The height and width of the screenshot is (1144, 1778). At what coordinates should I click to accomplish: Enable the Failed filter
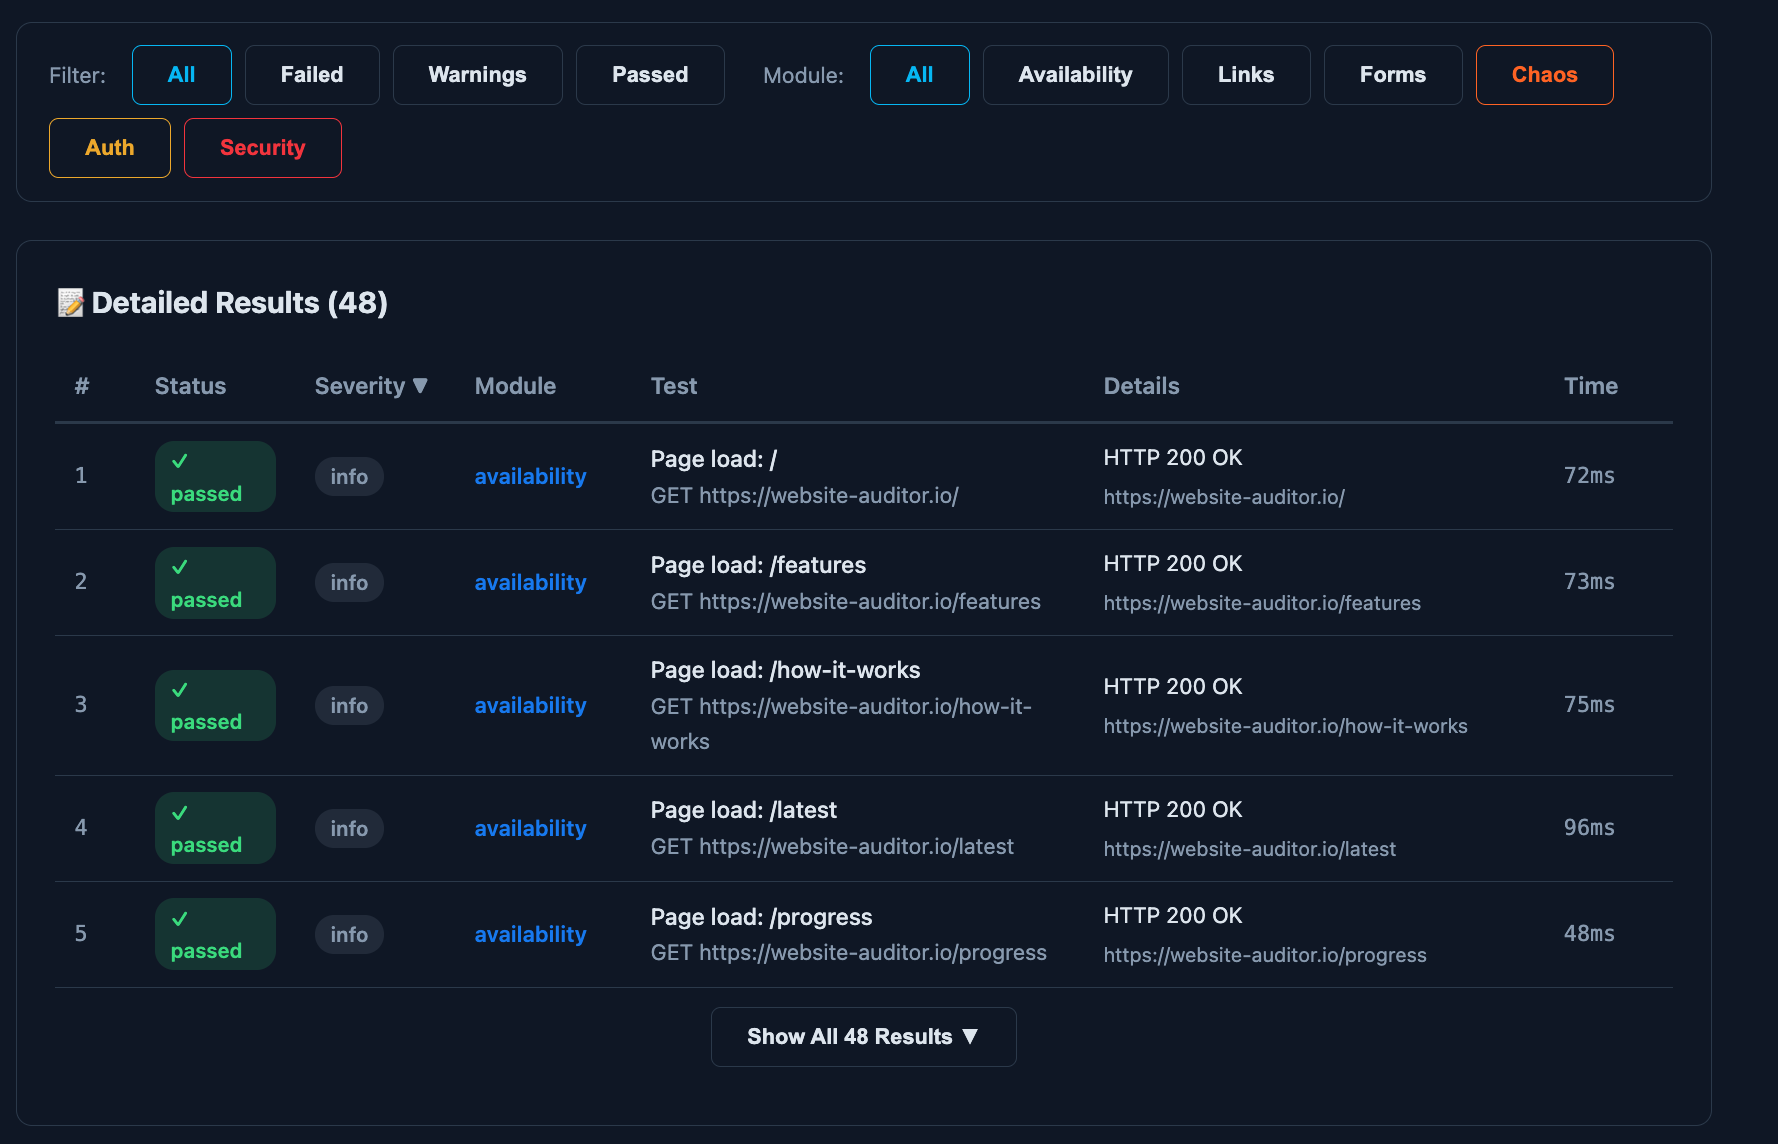click(311, 74)
